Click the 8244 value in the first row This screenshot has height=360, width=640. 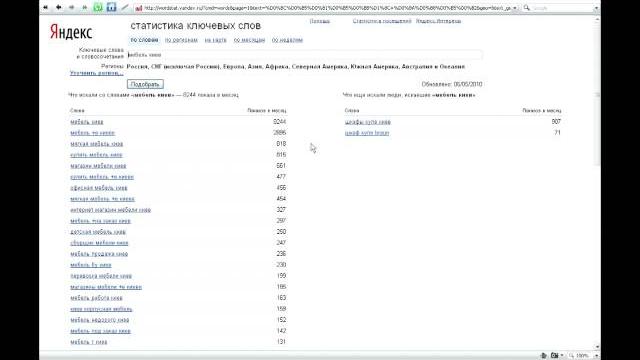click(280, 122)
